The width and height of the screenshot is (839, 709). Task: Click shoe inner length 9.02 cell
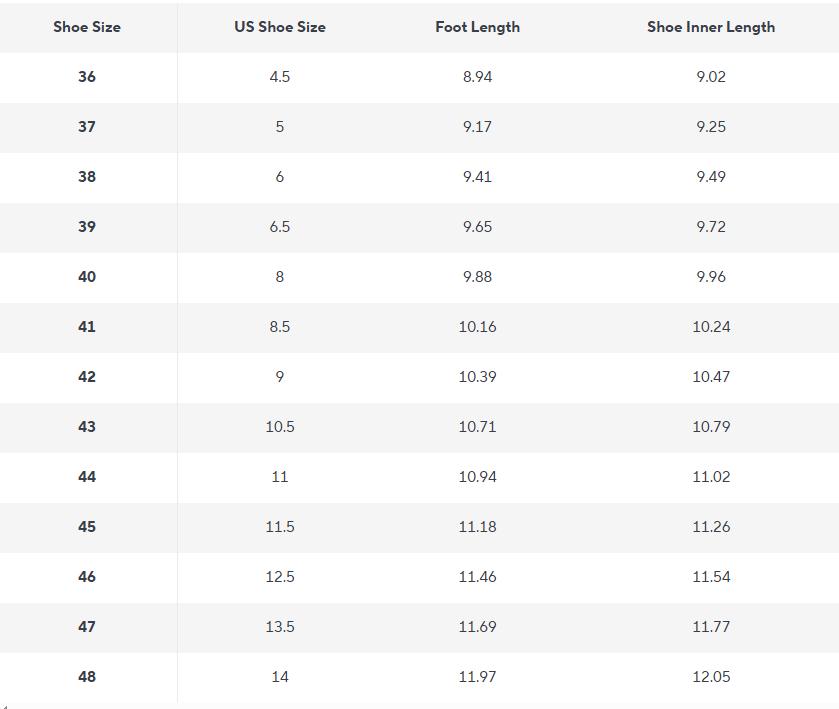pyautogui.click(x=710, y=77)
